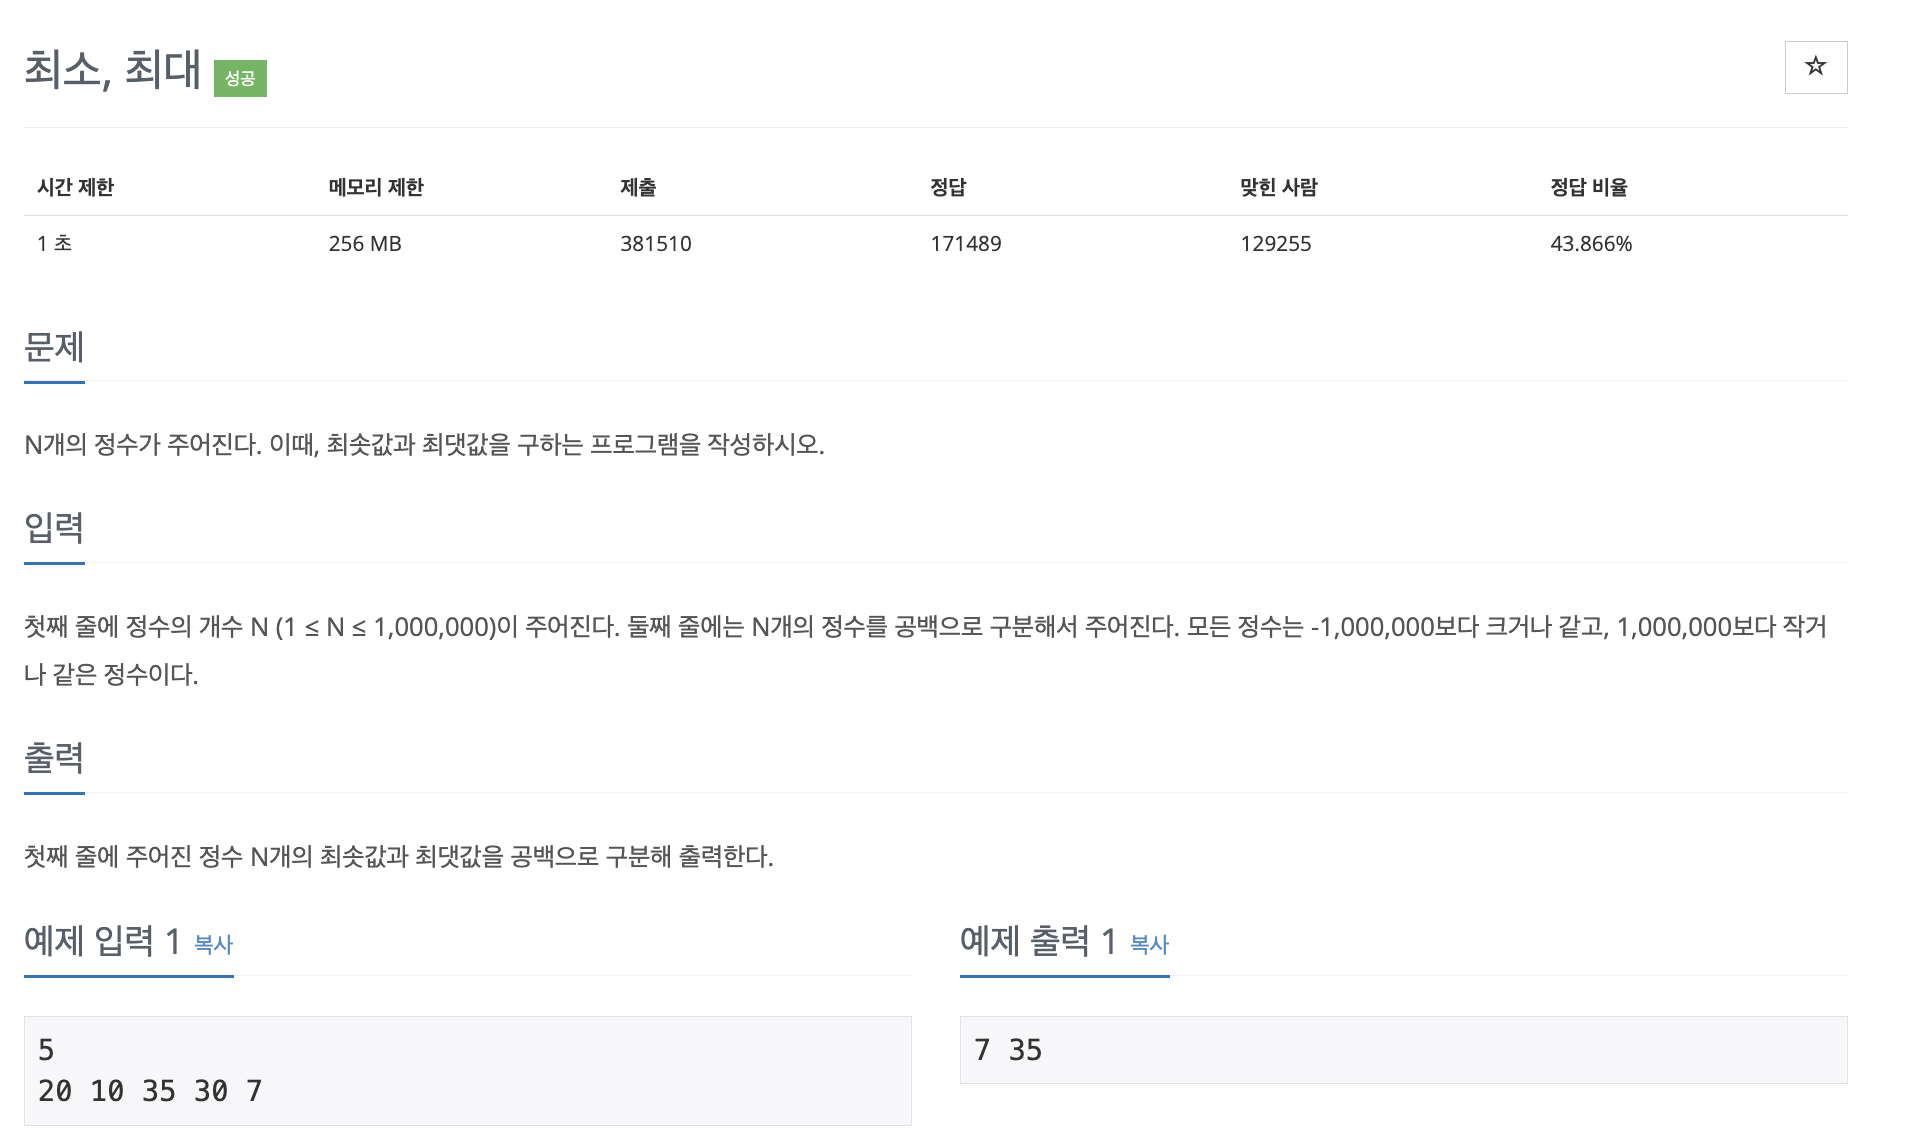1920x1140 pixels.
Task: Click inside the sample input code box
Action: click(467, 1070)
